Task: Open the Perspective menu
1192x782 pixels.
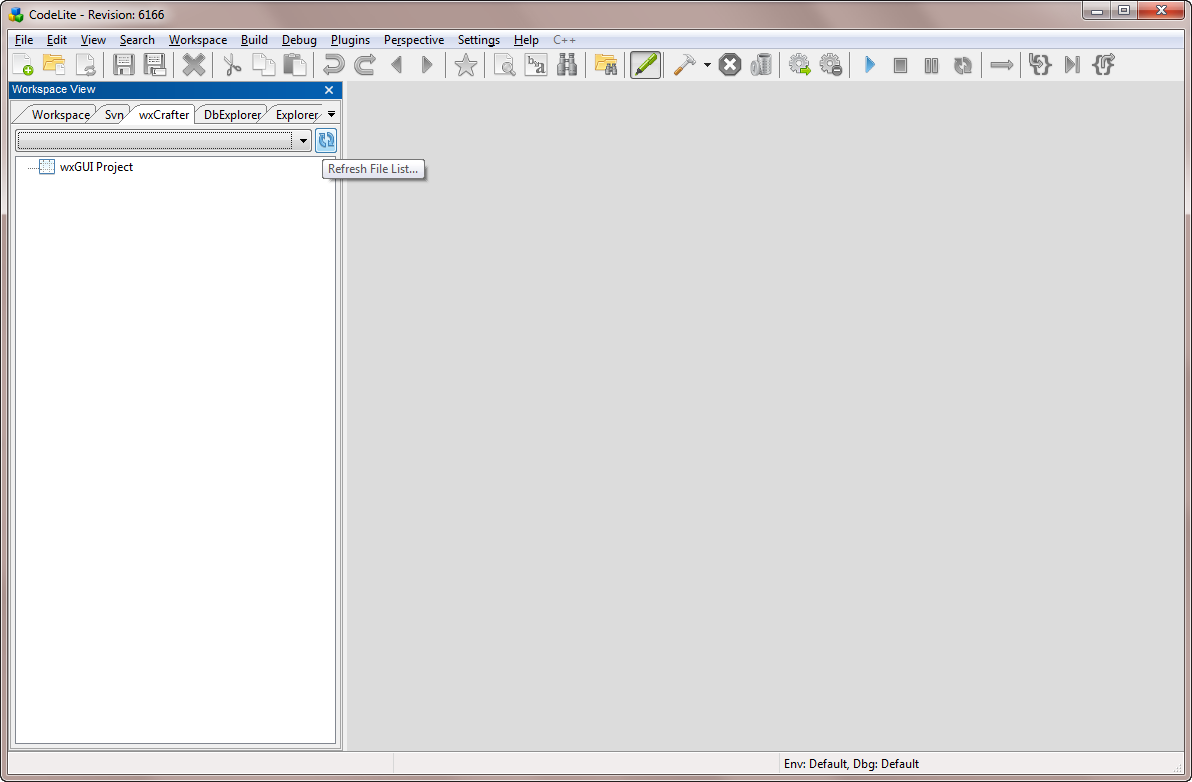Action: point(414,40)
